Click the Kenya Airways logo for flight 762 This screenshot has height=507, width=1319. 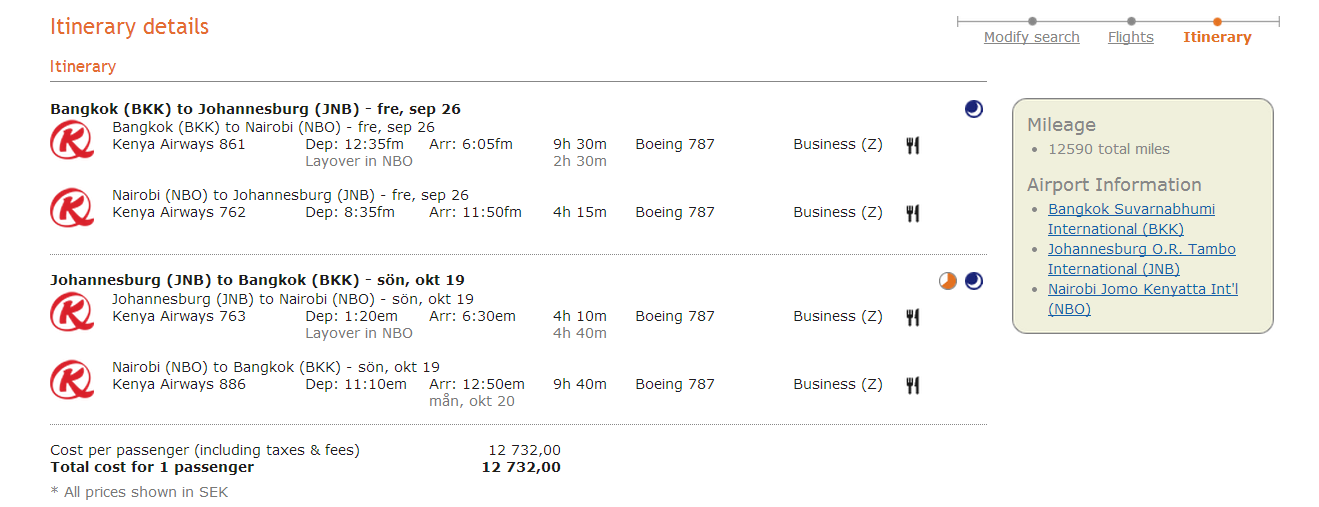[72, 208]
